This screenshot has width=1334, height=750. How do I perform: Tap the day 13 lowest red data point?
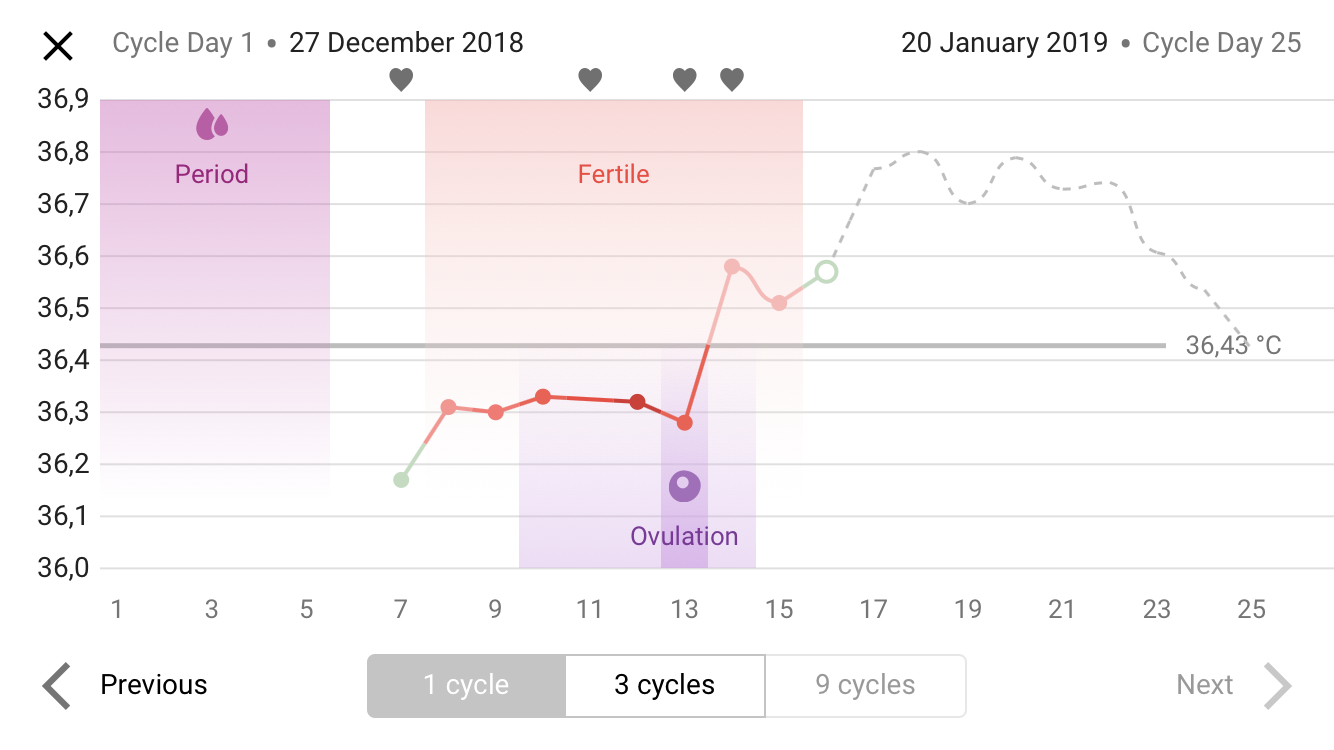(684, 423)
